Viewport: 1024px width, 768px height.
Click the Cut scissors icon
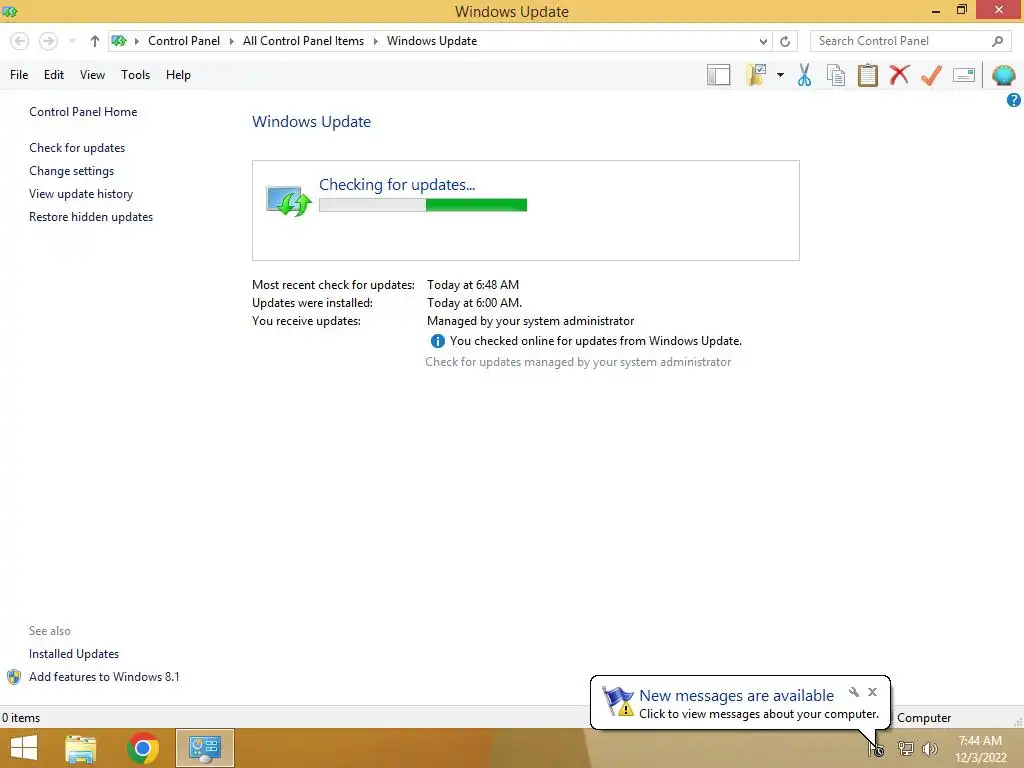804,75
